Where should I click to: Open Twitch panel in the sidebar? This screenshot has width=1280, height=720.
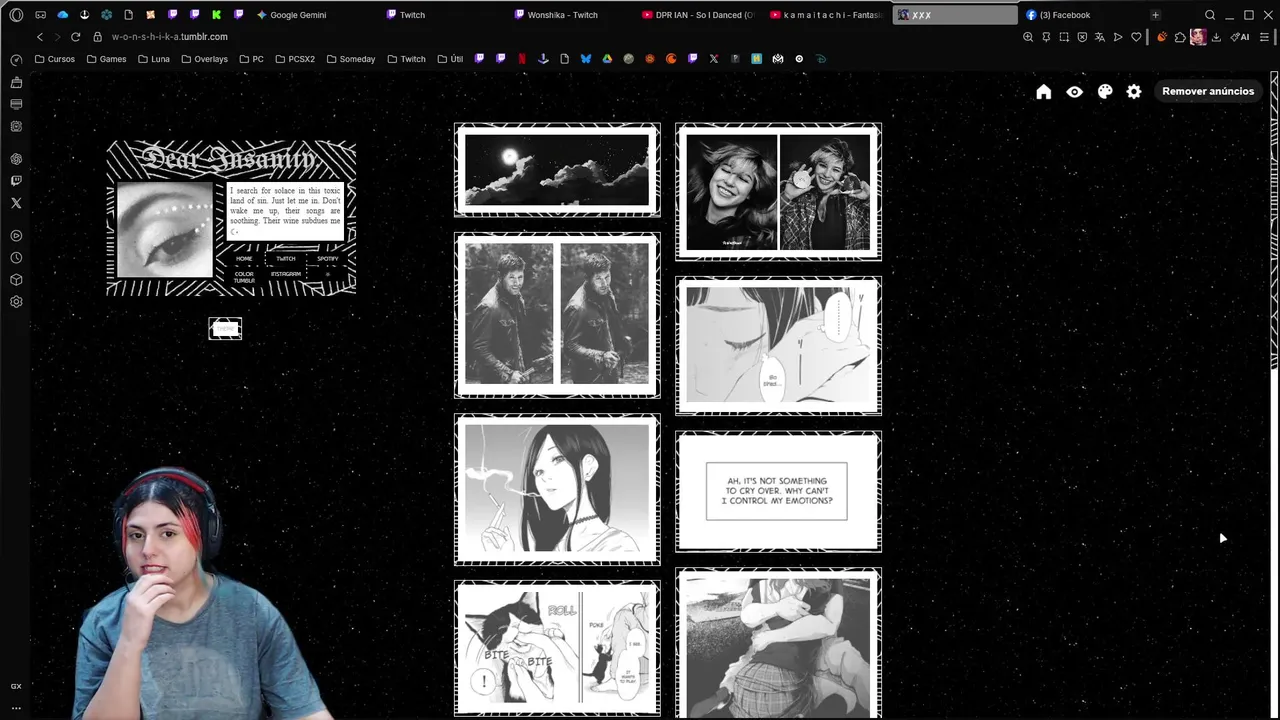point(16,181)
